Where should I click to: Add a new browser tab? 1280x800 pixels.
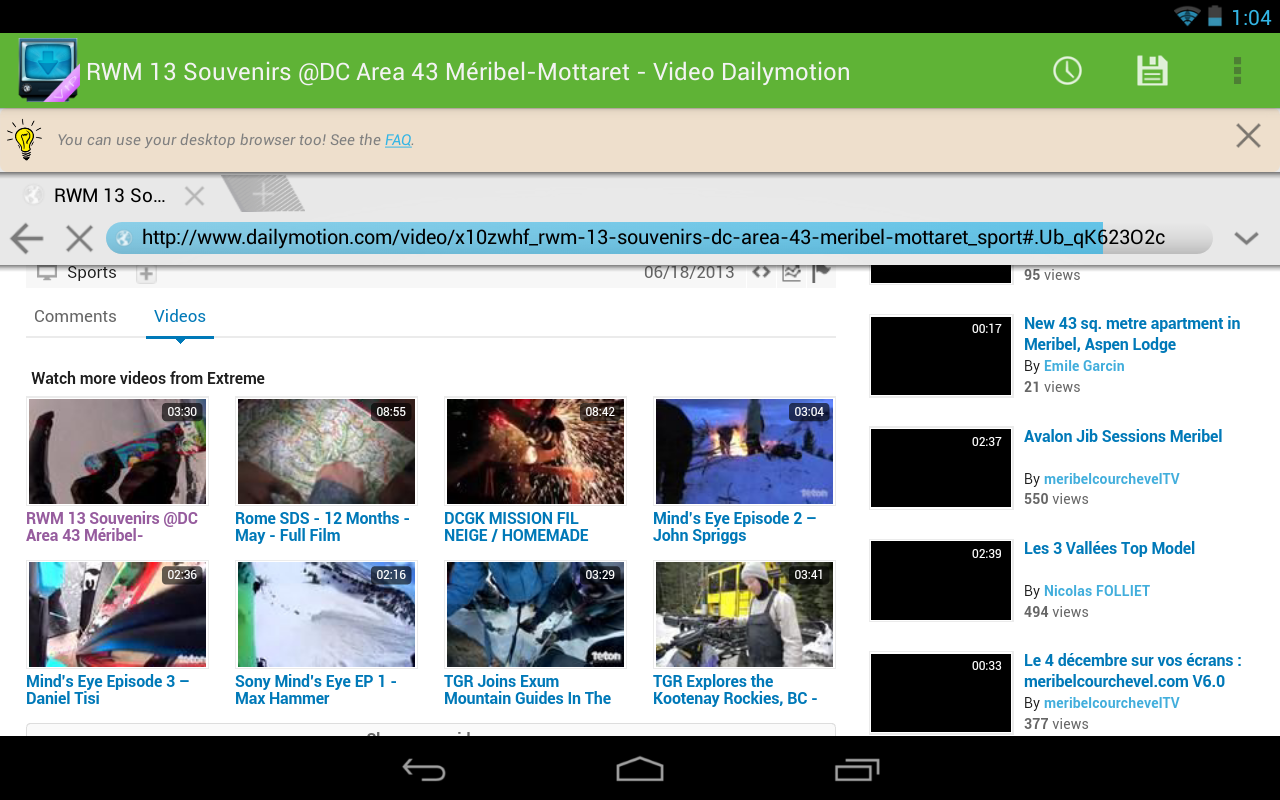coord(263,194)
